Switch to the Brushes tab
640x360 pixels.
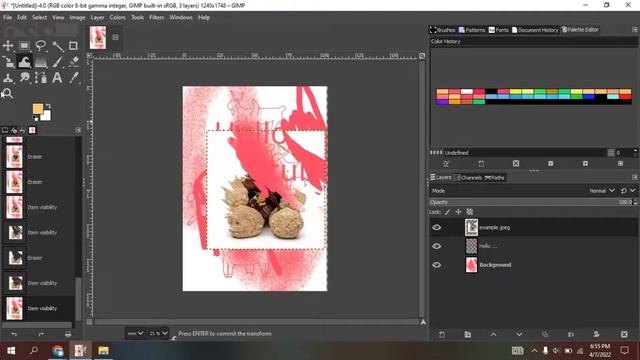coord(442,30)
